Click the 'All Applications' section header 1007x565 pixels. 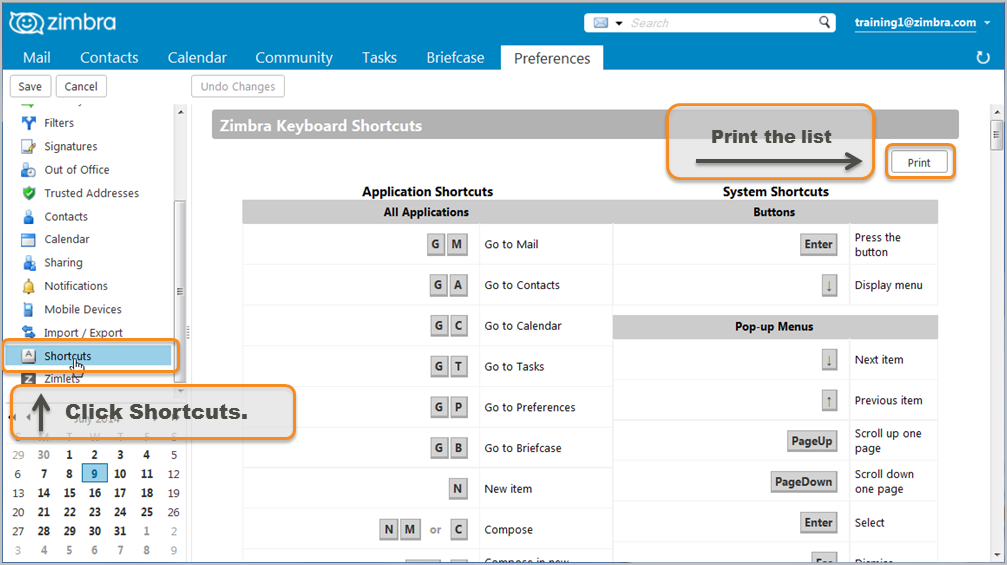click(426, 212)
